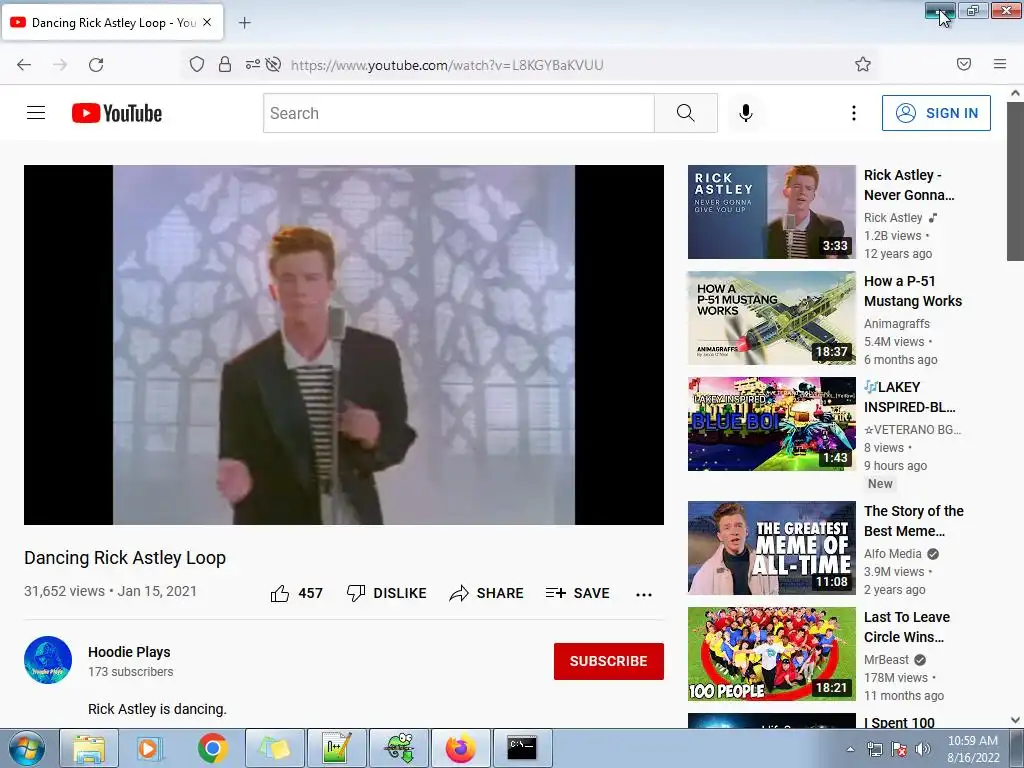Click the MrBeast channel name
Viewport: 1024px width, 768px height.
coord(886,660)
